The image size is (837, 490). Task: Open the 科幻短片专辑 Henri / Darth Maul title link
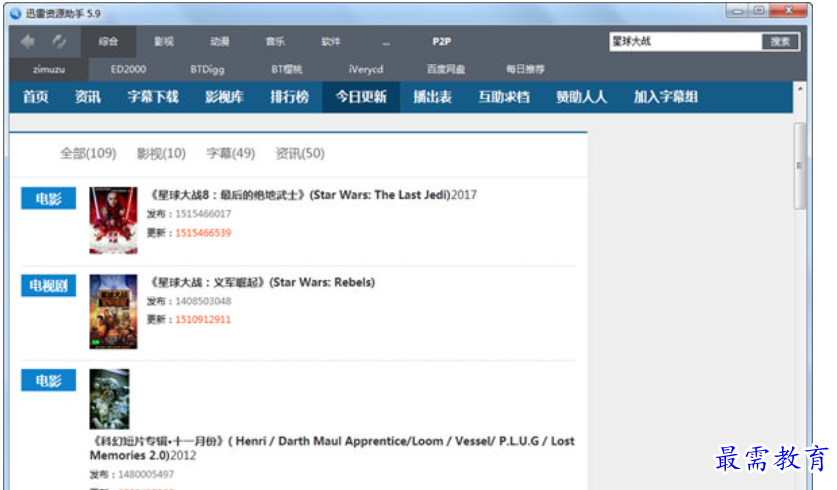(x=332, y=448)
